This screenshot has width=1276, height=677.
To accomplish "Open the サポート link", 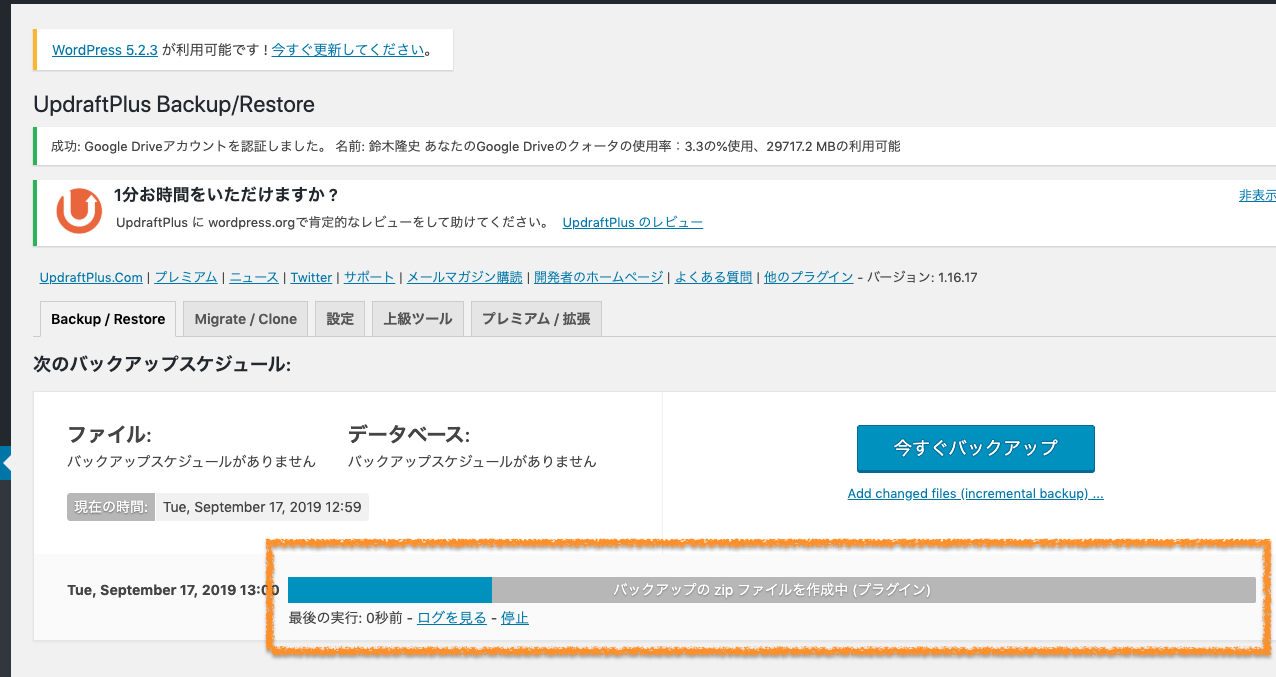I will (369, 277).
